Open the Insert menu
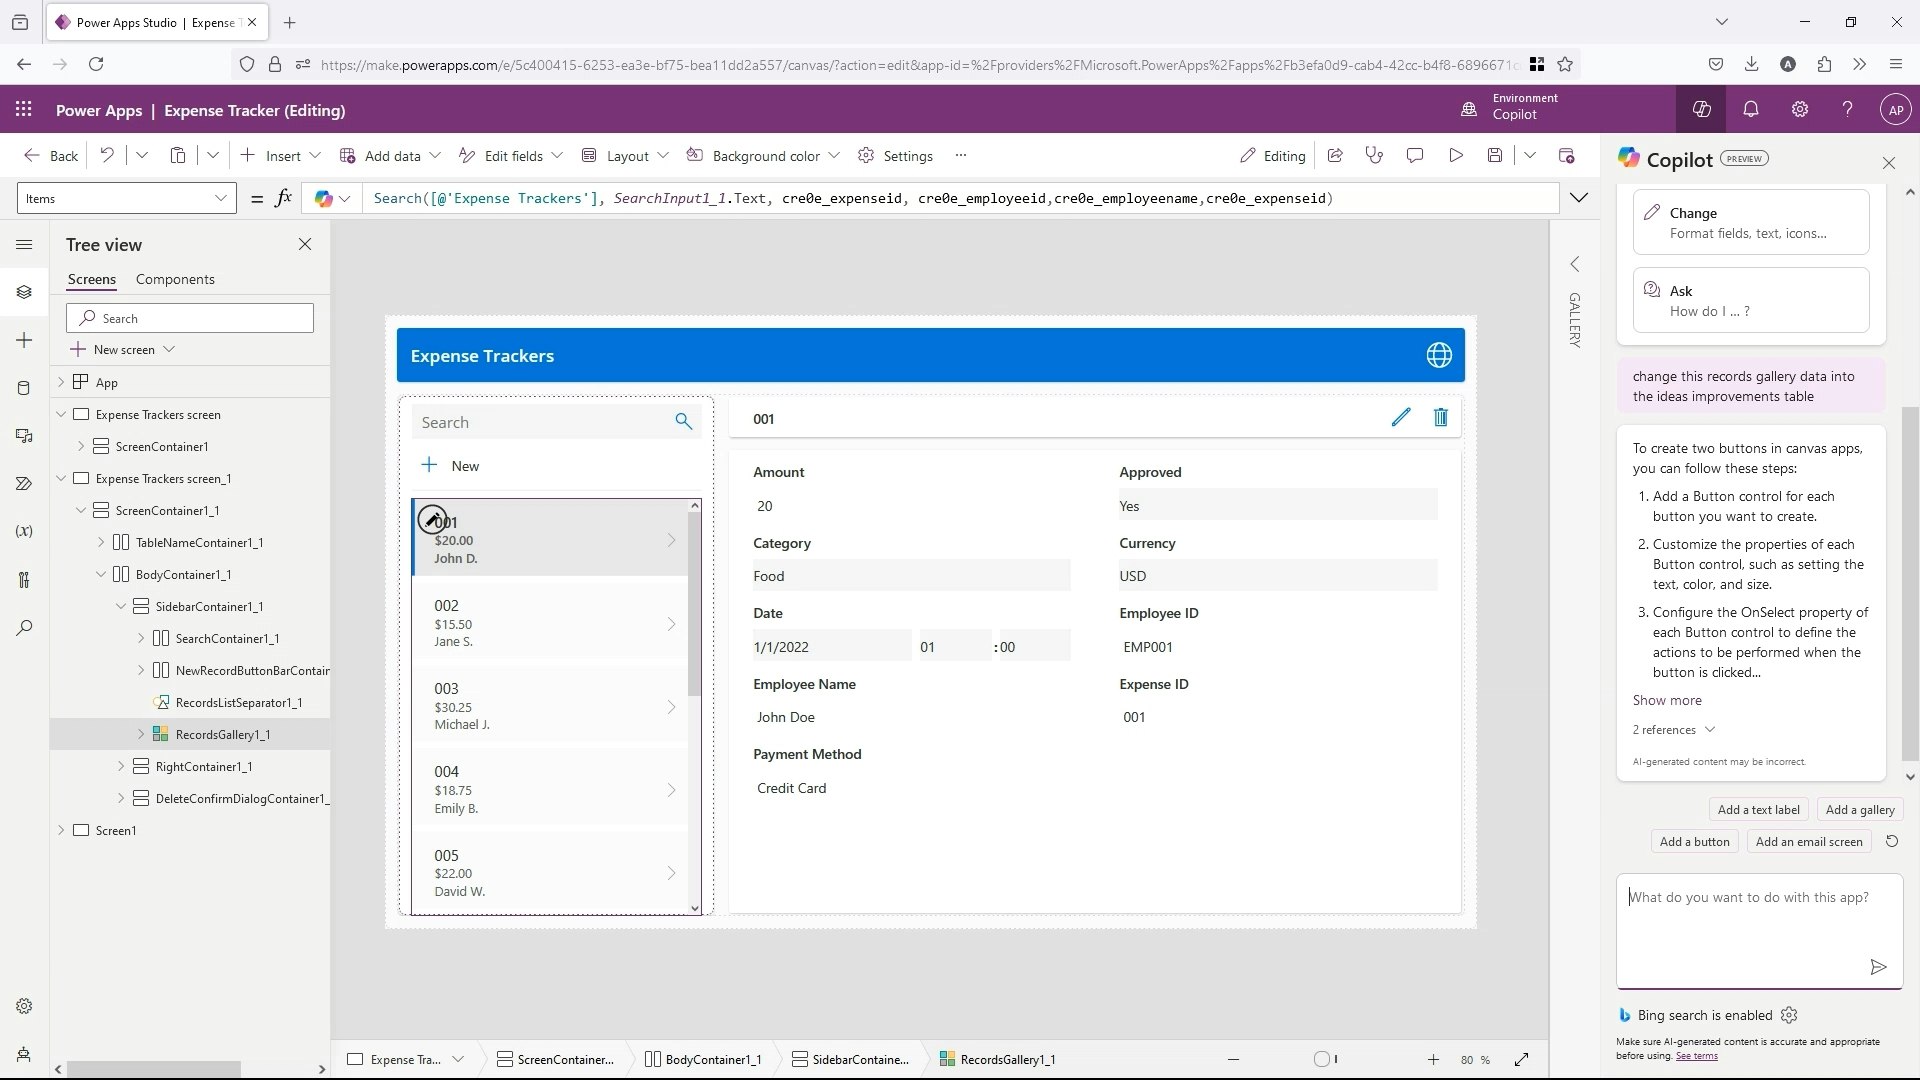Screen dimensions: 1920x1080 [282, 156]
